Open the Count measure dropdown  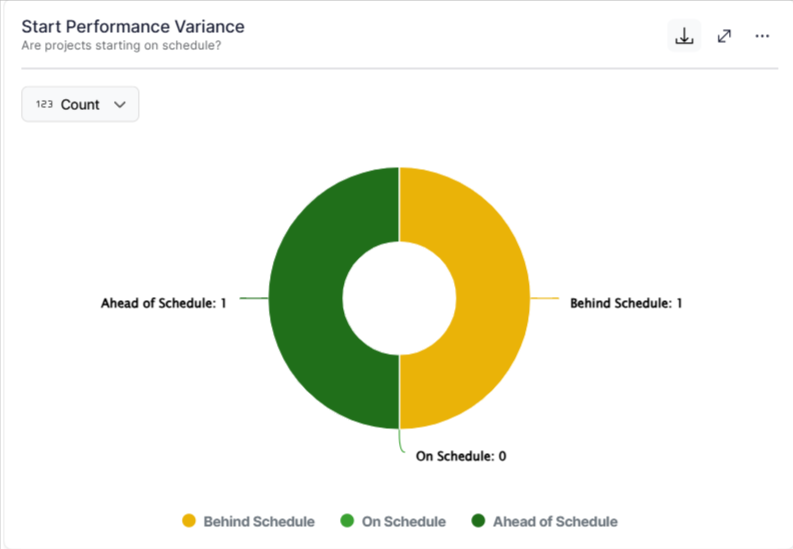click(x=80, y=104)
